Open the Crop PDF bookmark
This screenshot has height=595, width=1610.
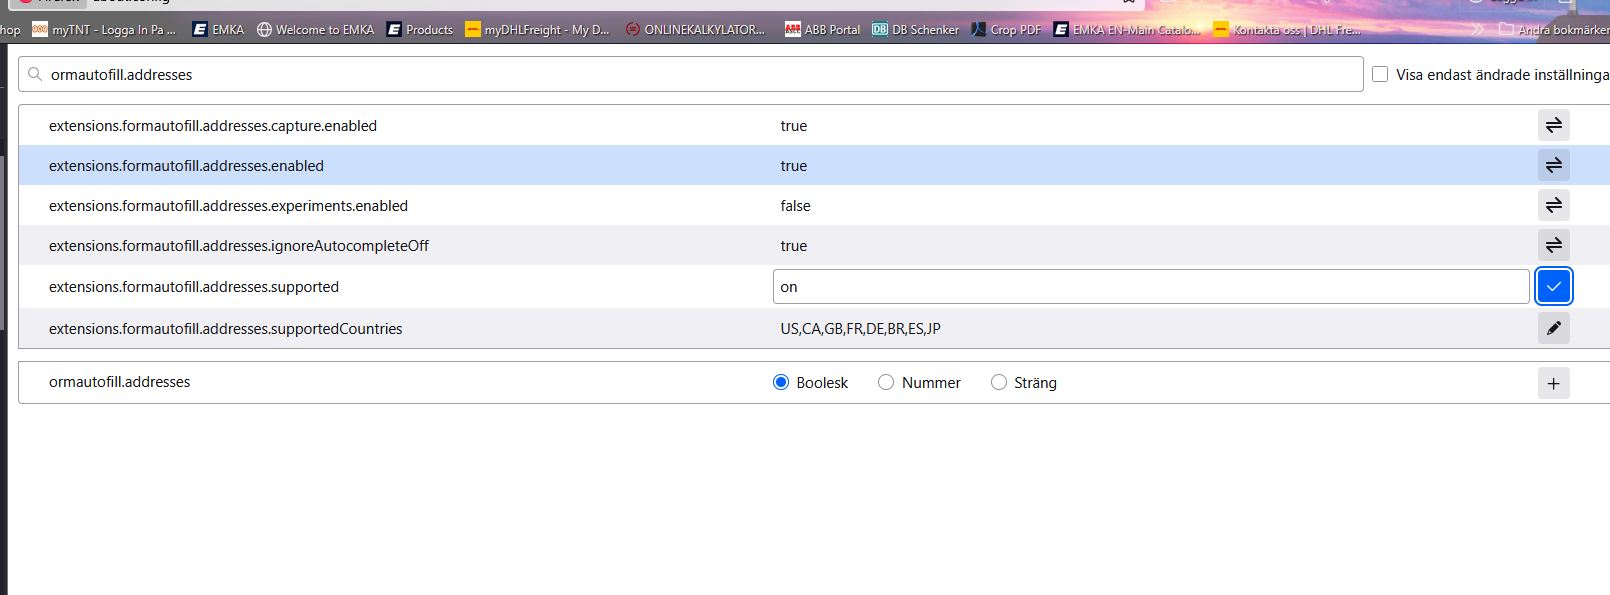coord(1006,30)
